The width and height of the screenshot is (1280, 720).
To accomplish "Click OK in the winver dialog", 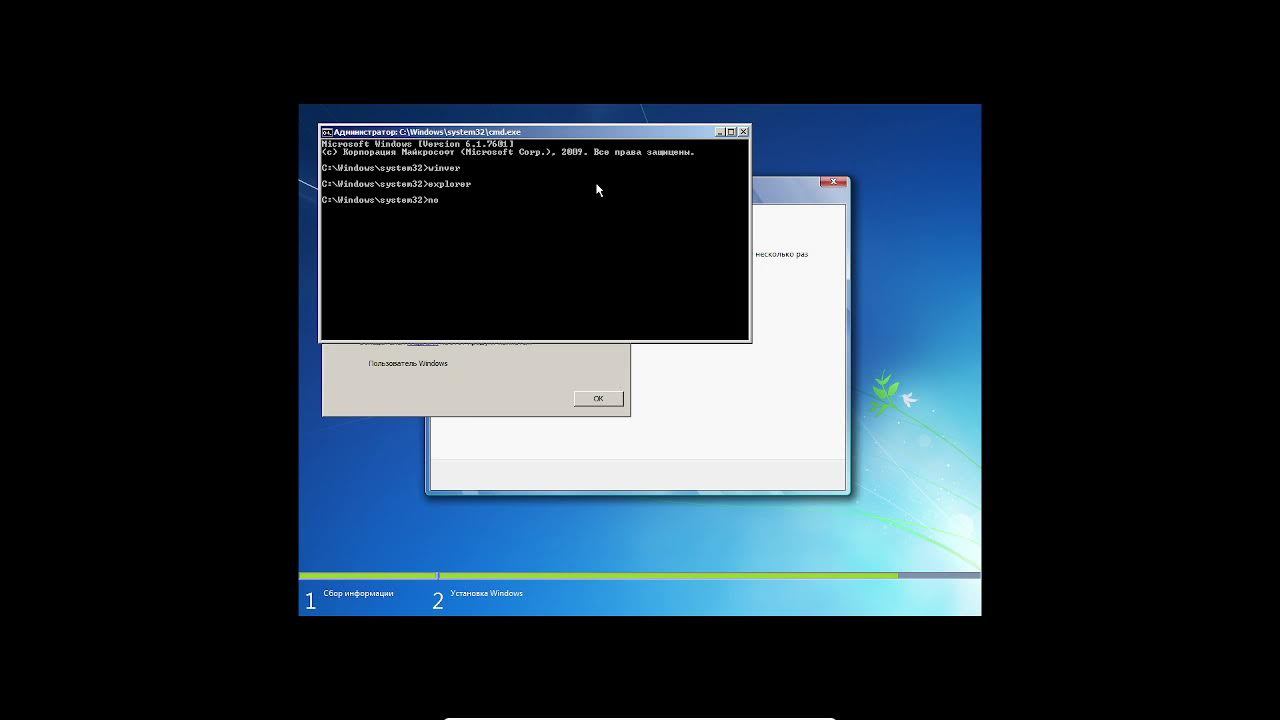I will pos(599,399).
